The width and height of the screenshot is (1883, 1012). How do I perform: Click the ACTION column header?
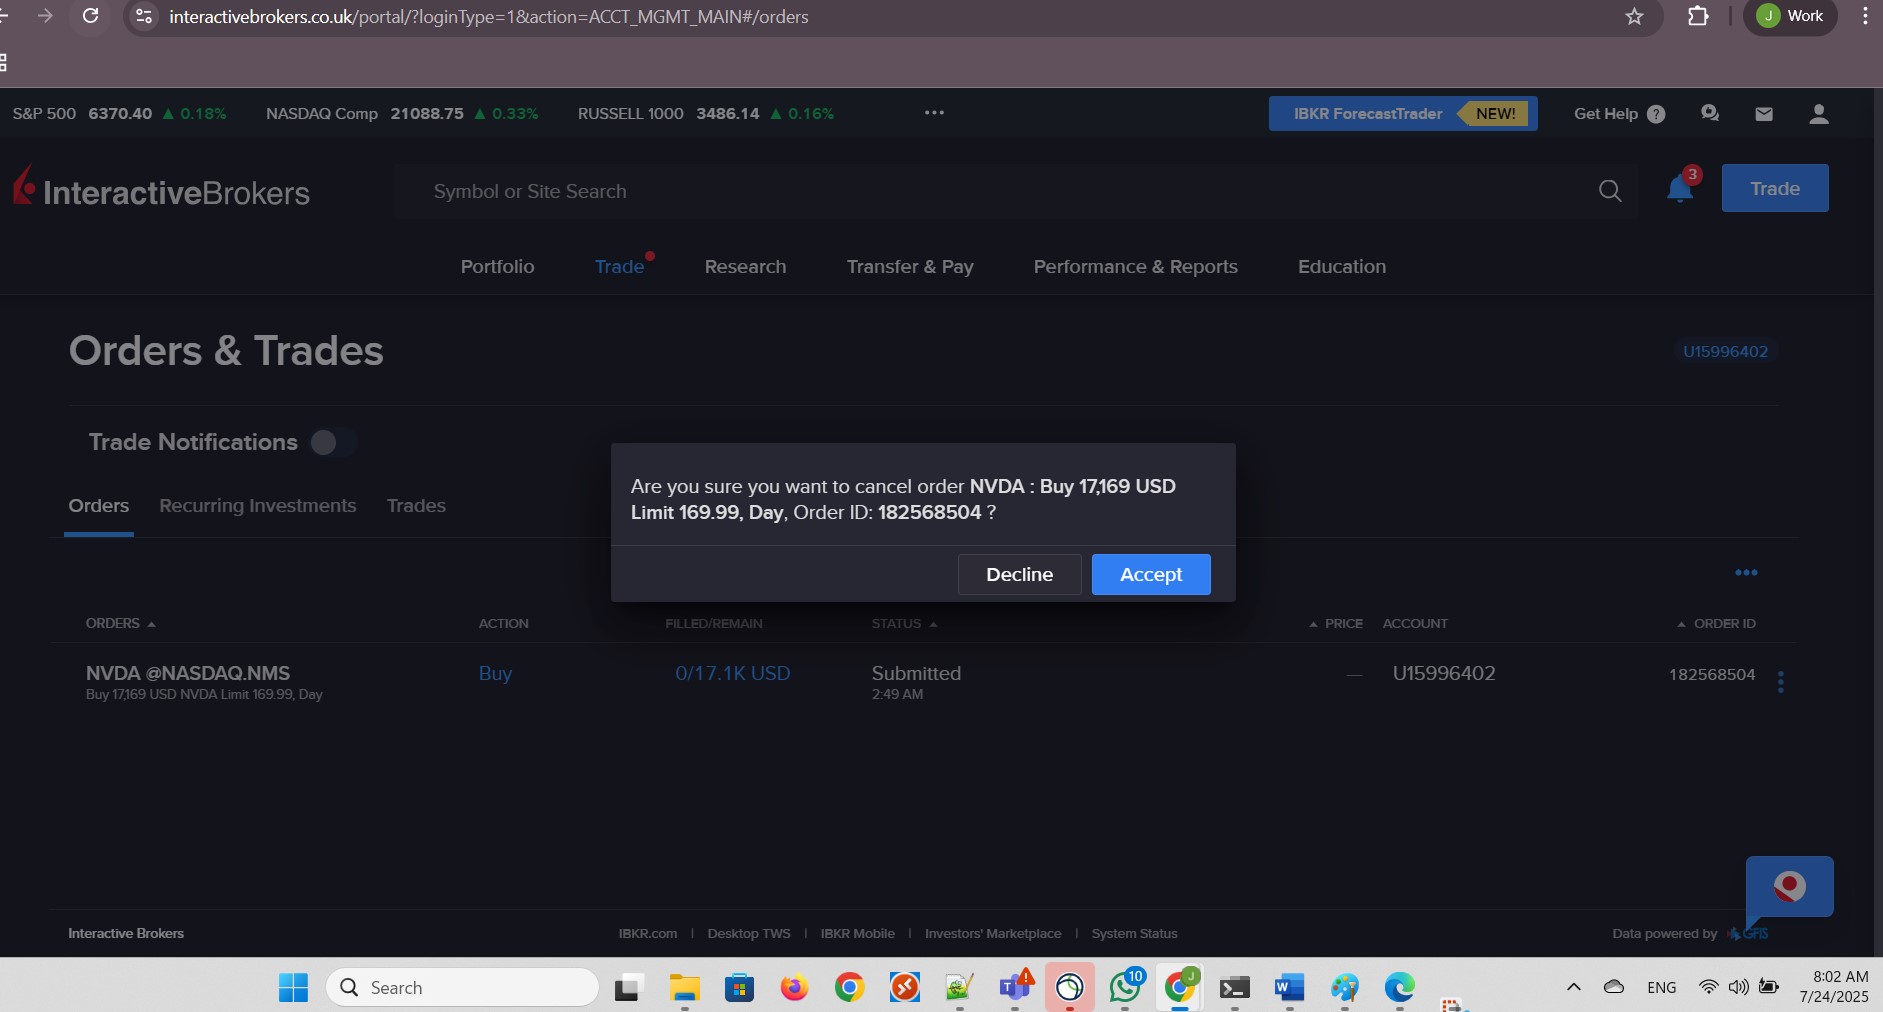click(503, 623)
